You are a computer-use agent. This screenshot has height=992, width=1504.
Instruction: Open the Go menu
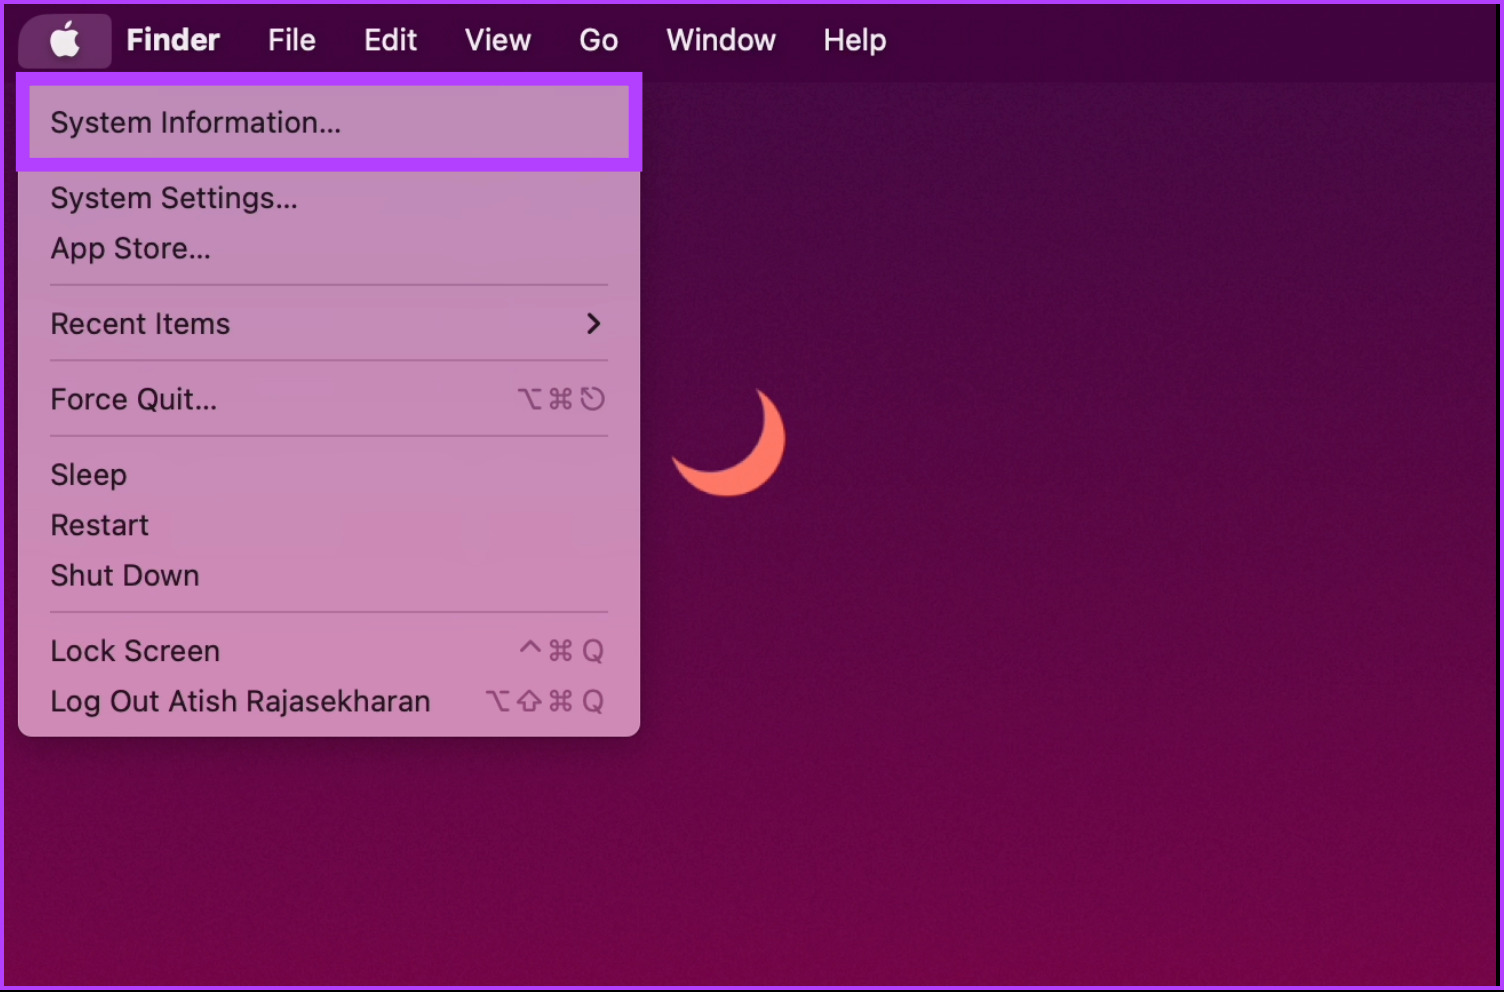click(x=598, y=40)
